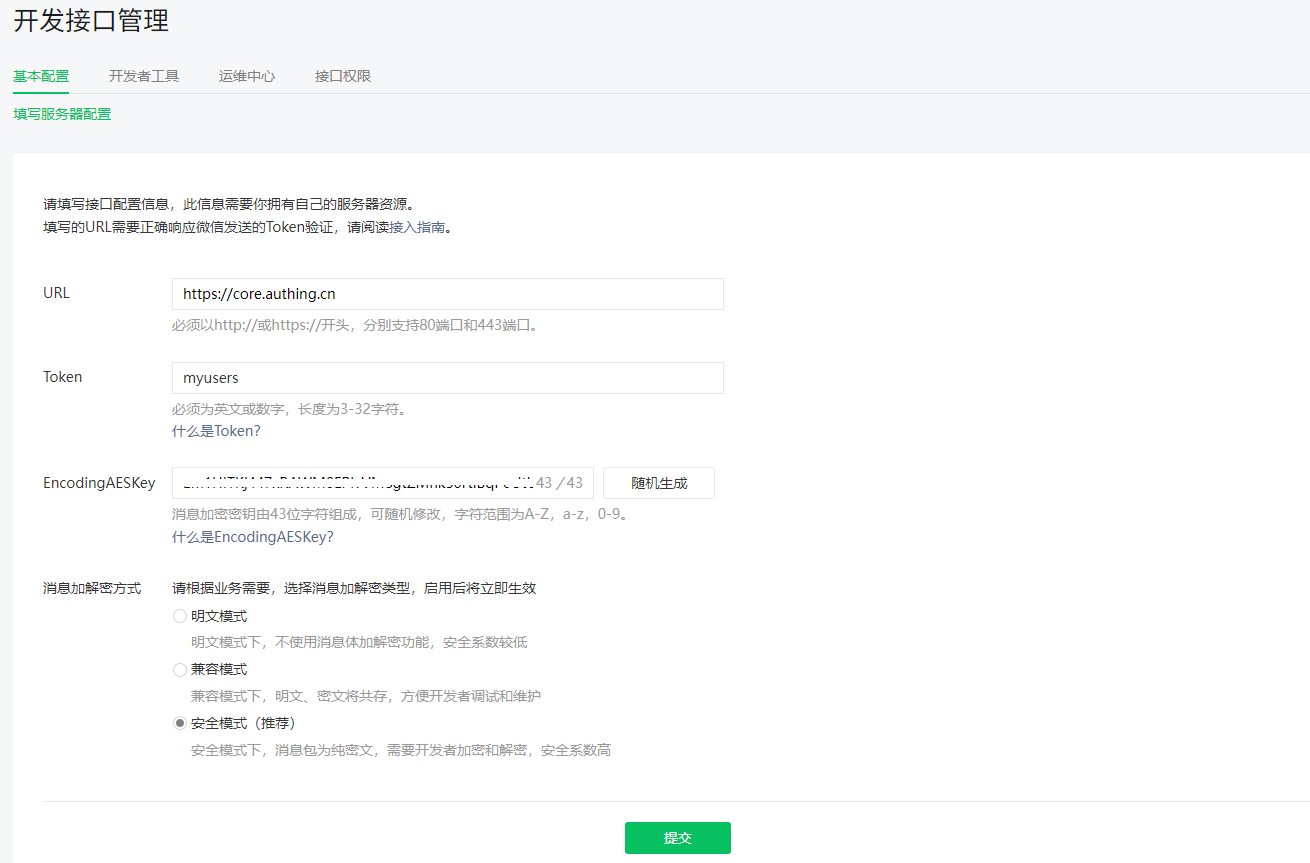Image resolution: width=1310 pixels, height=863 pixels.
Task: Open the 开发者工具 tab
Action: 144,76
